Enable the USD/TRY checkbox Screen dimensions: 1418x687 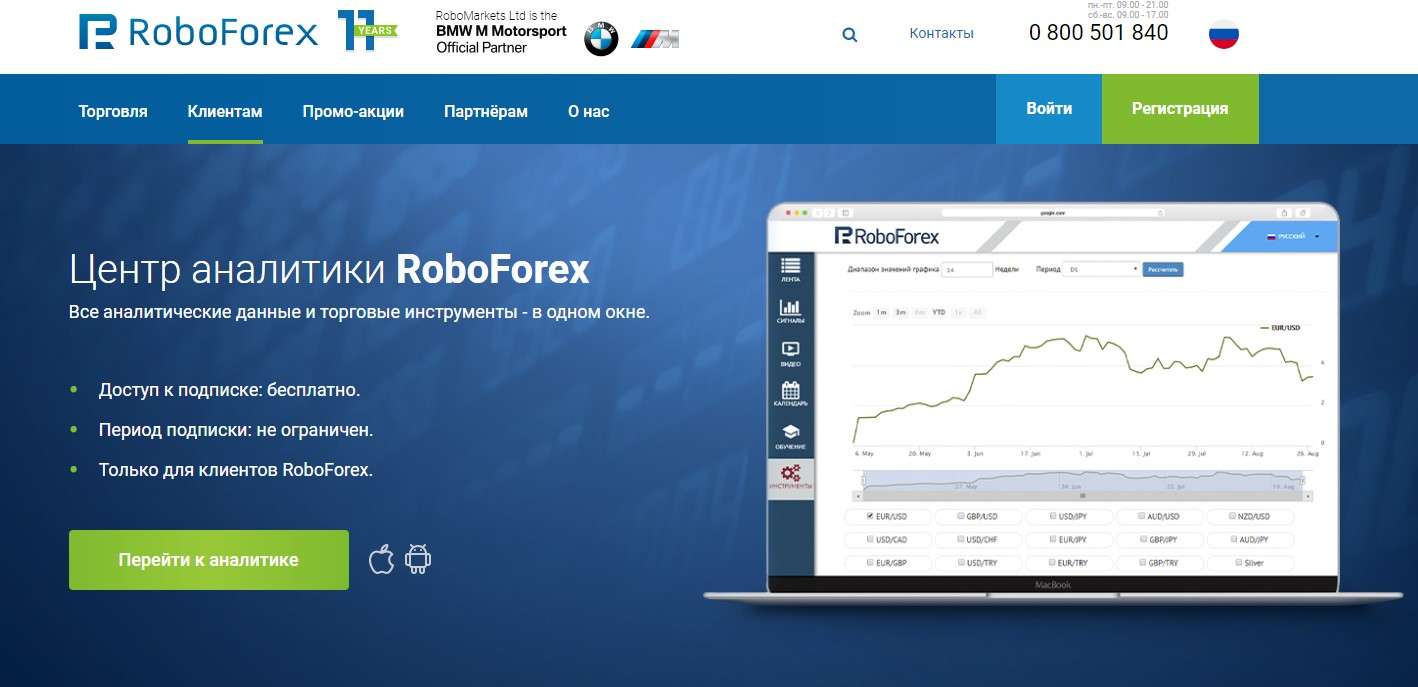pos(961,562)
